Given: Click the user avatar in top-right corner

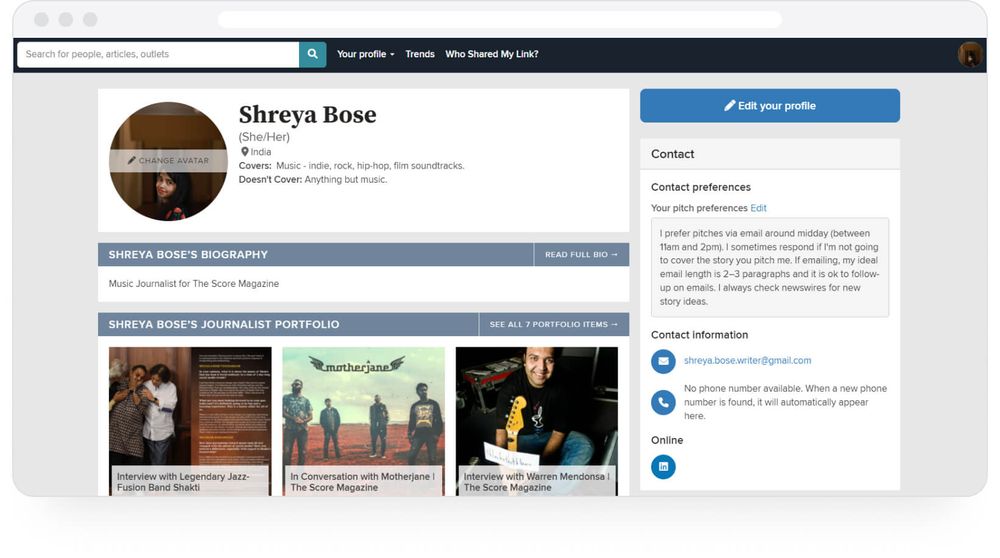Looking at the screenshot, I should 969,54.
